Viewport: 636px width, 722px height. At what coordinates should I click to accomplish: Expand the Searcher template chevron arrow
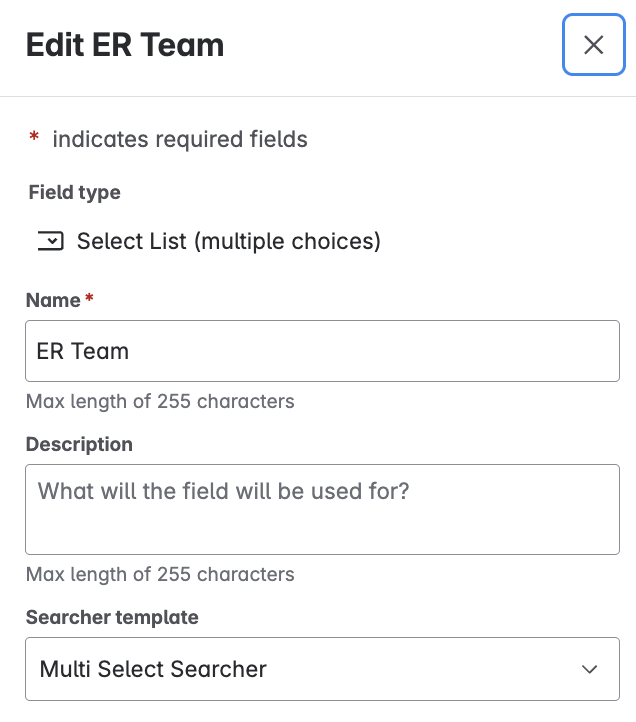(x=590, y=669)
